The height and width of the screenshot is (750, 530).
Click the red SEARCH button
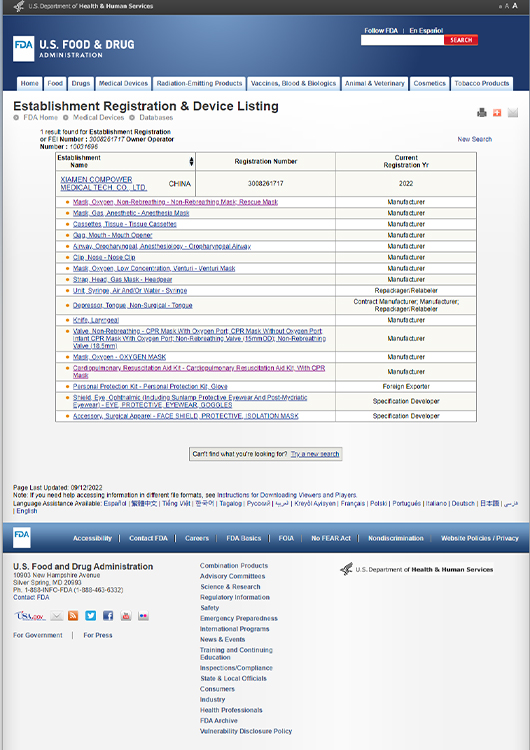point(461,40)
